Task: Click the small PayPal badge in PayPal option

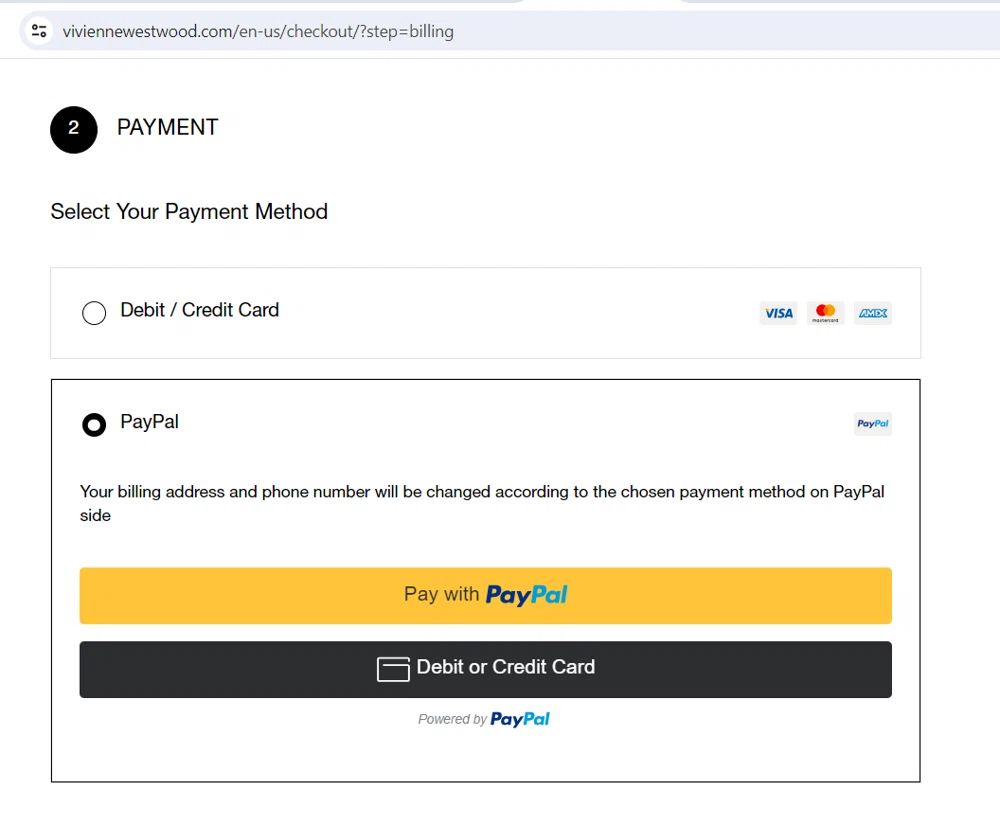Action: pos(872,424)
